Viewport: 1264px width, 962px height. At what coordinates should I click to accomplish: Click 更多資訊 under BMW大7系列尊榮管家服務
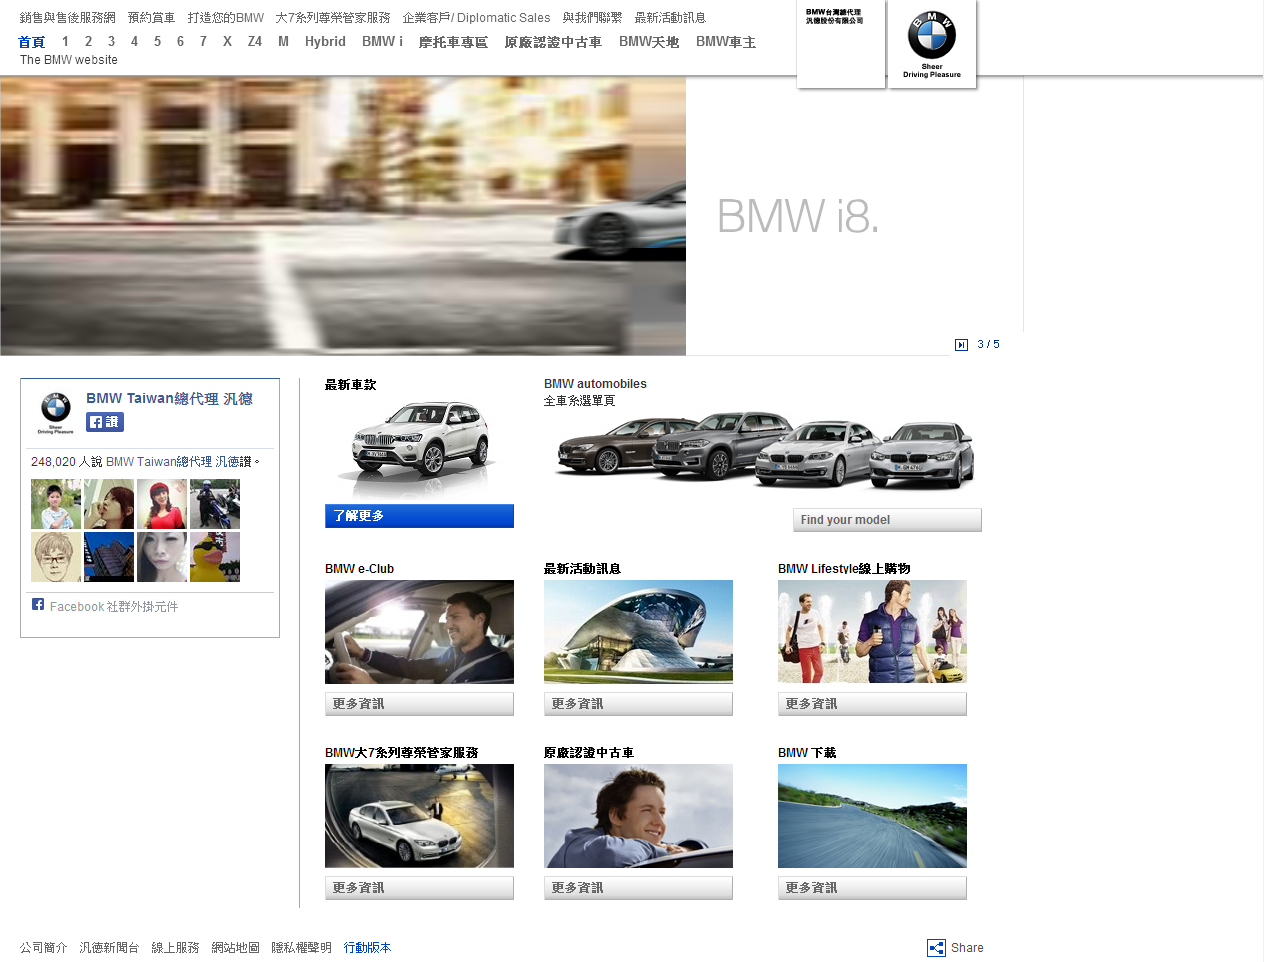pyautogui.click(x=419, y=888)
